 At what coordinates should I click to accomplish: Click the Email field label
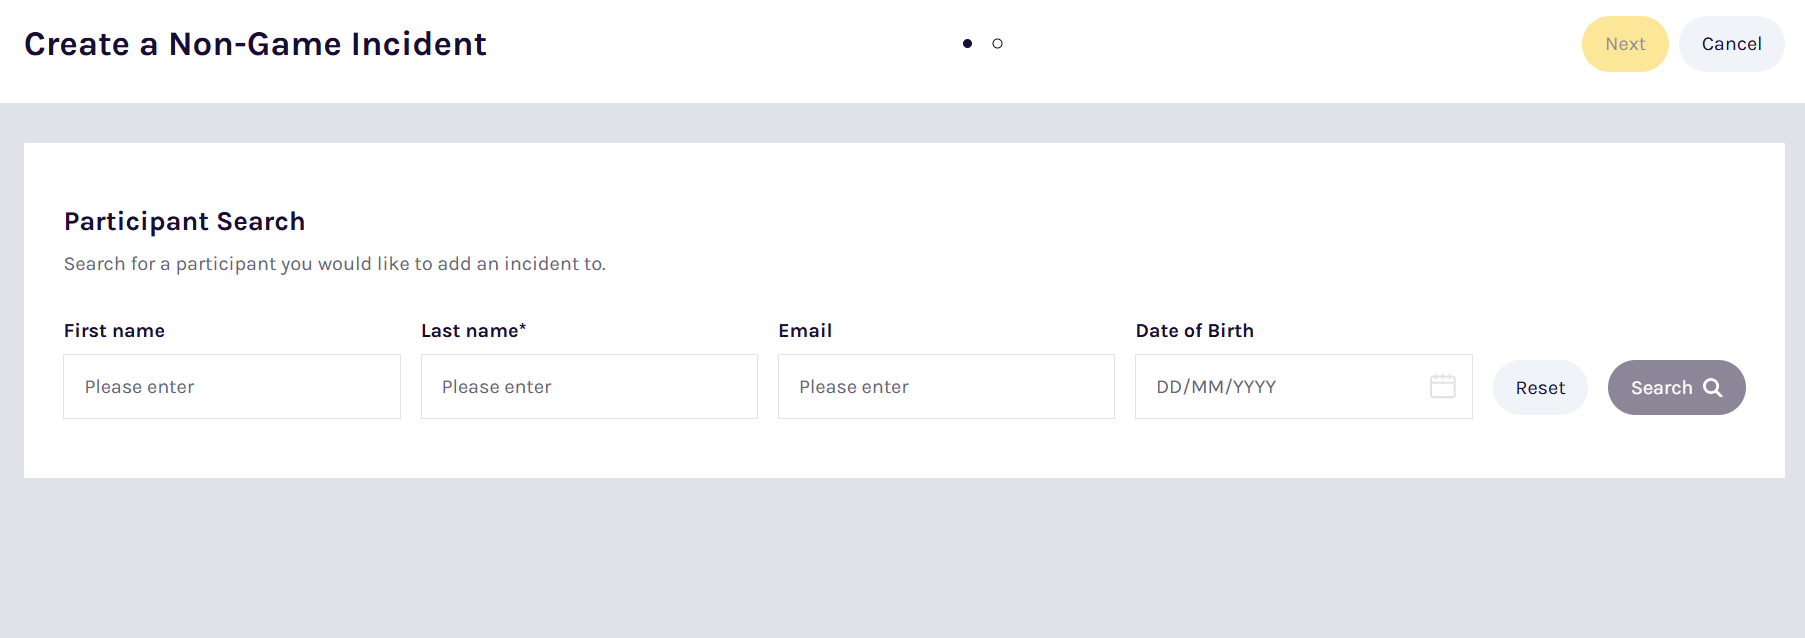[805, 331]
